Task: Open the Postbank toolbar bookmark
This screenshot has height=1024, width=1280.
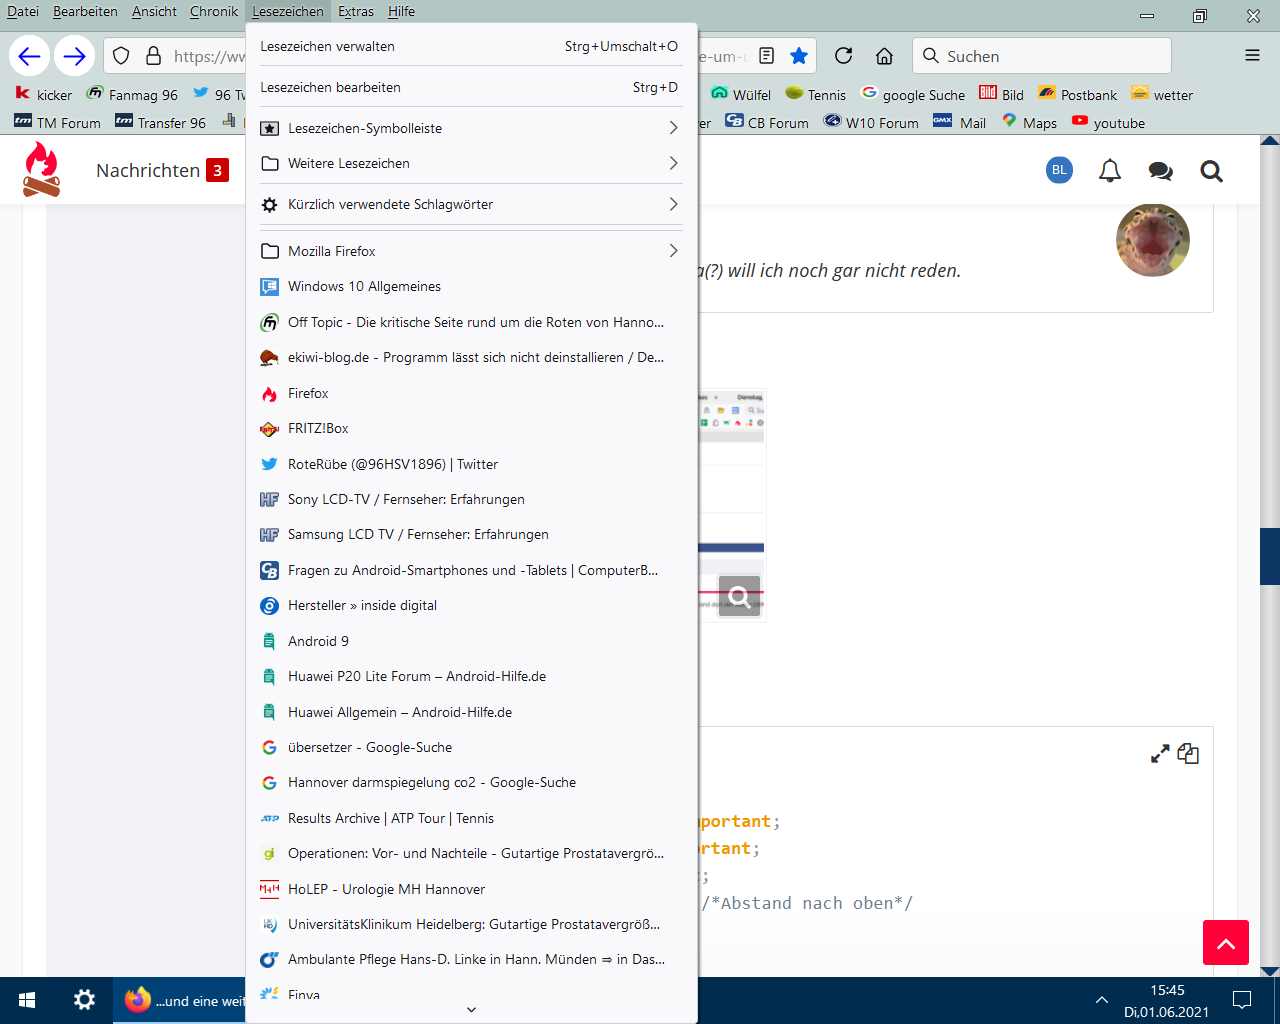Action: (x=1077, y=95)
